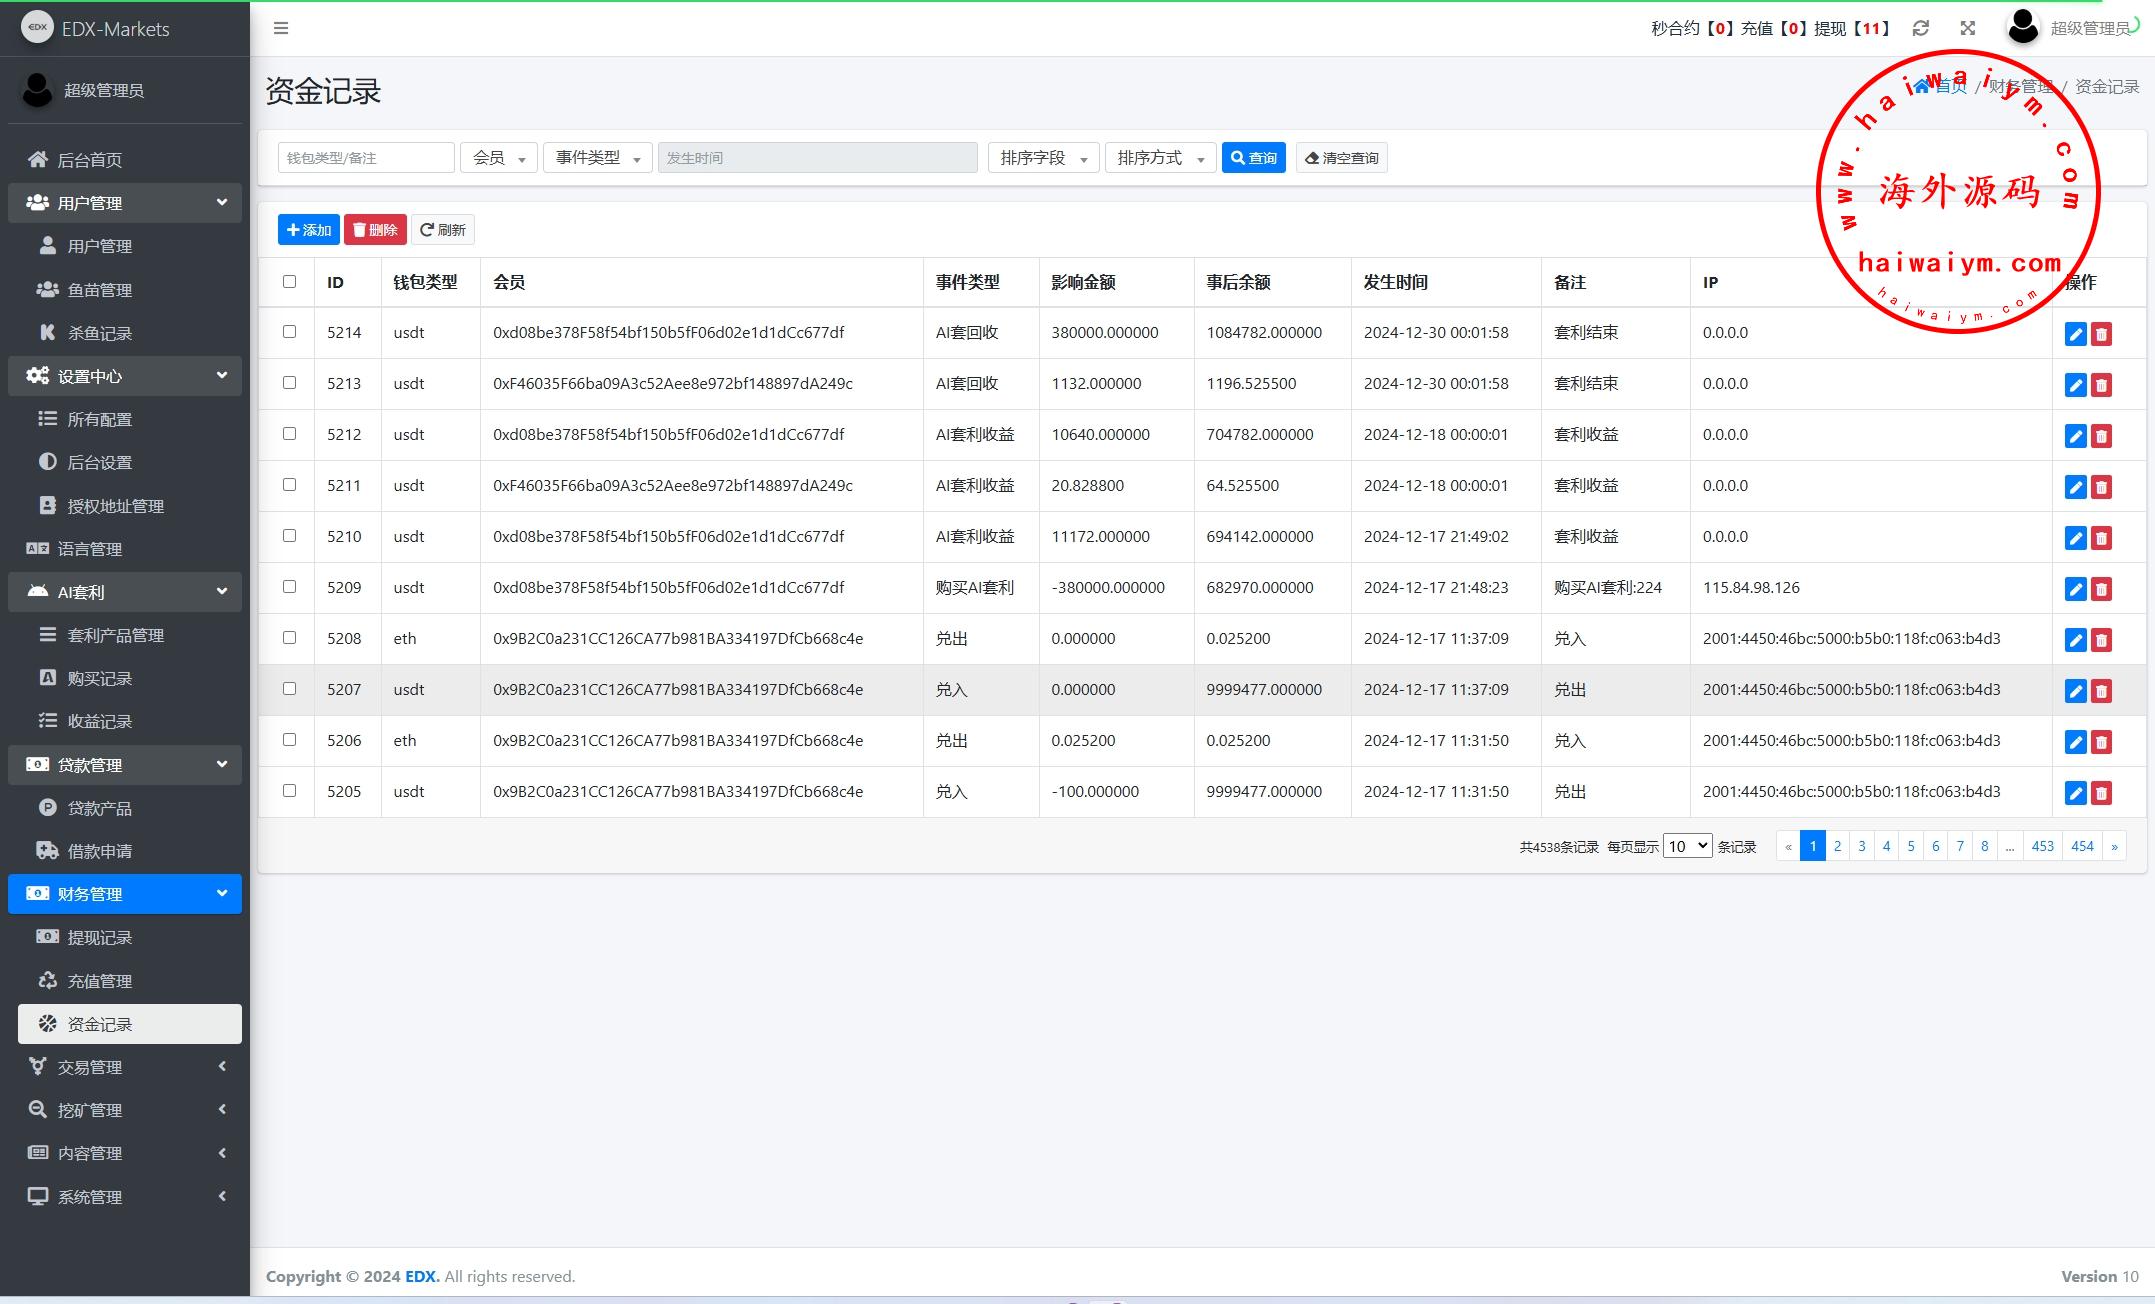
Task: Click edit pencil icon for record 5206
Action: click(x=2075, y=742)
